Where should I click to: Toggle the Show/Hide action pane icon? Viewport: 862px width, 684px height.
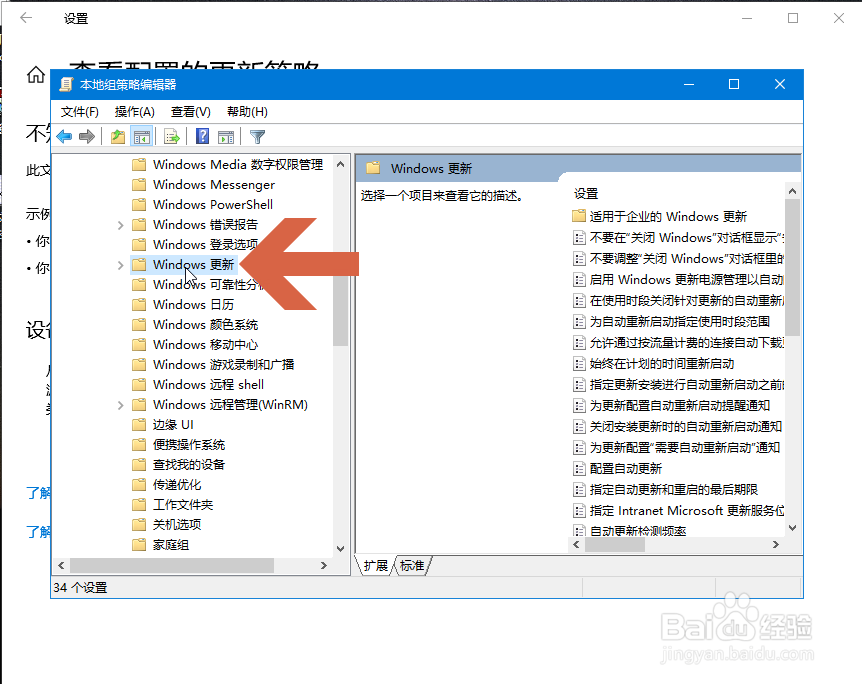click(226, 136)
